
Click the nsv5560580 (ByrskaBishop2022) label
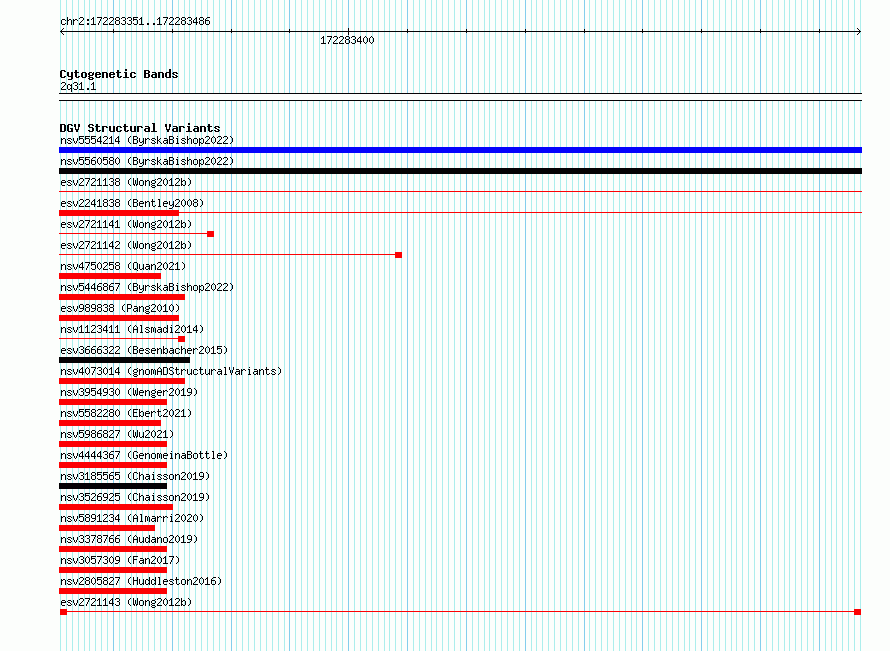click(147, 161)
